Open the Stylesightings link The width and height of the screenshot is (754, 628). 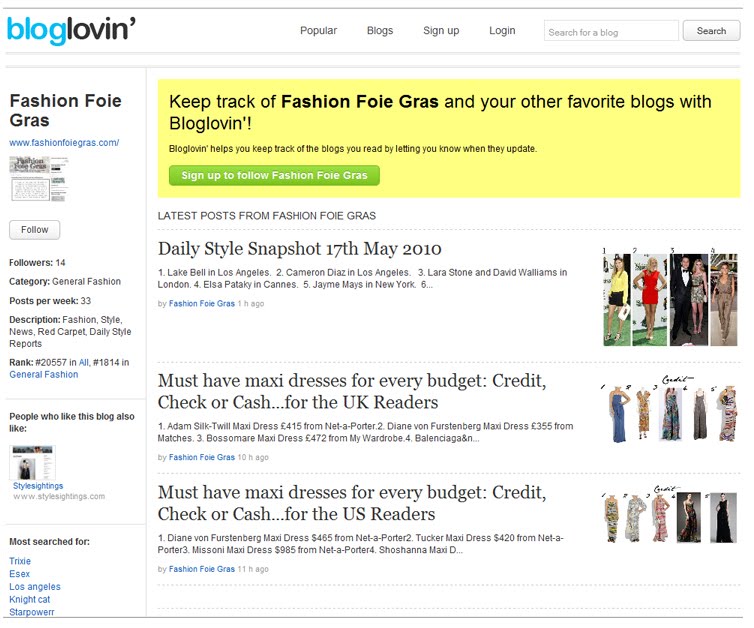point(38,486)
